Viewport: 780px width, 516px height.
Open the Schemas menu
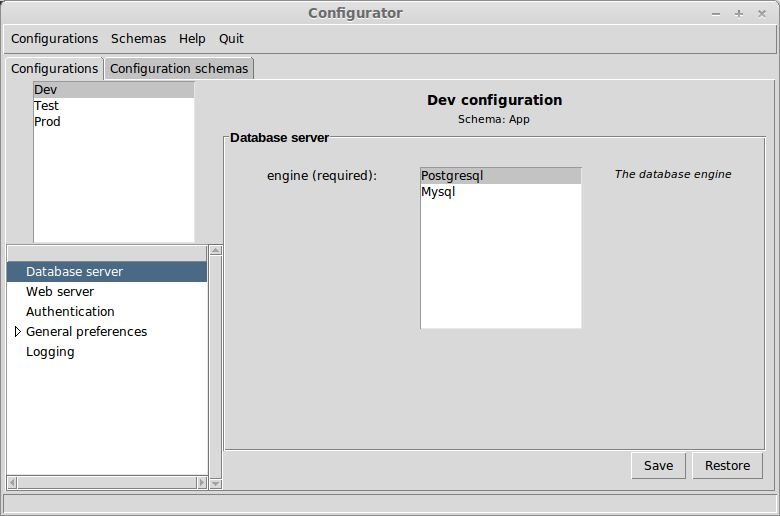click(x=138, y=39)
